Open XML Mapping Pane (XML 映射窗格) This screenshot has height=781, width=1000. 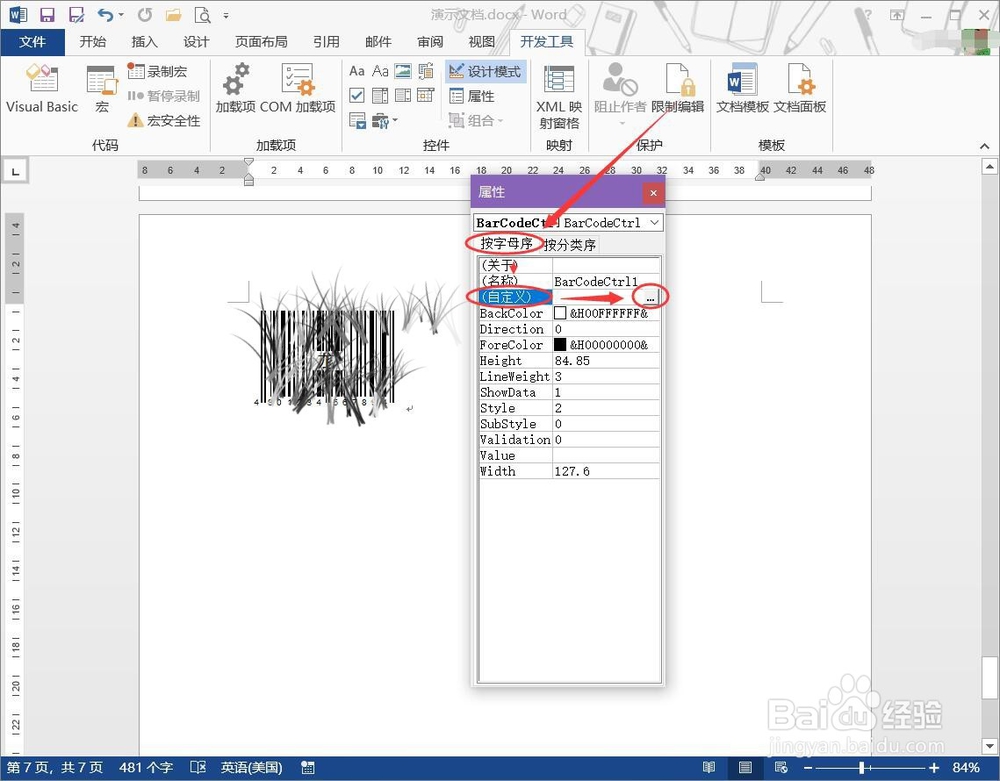[x=559, y=96]
